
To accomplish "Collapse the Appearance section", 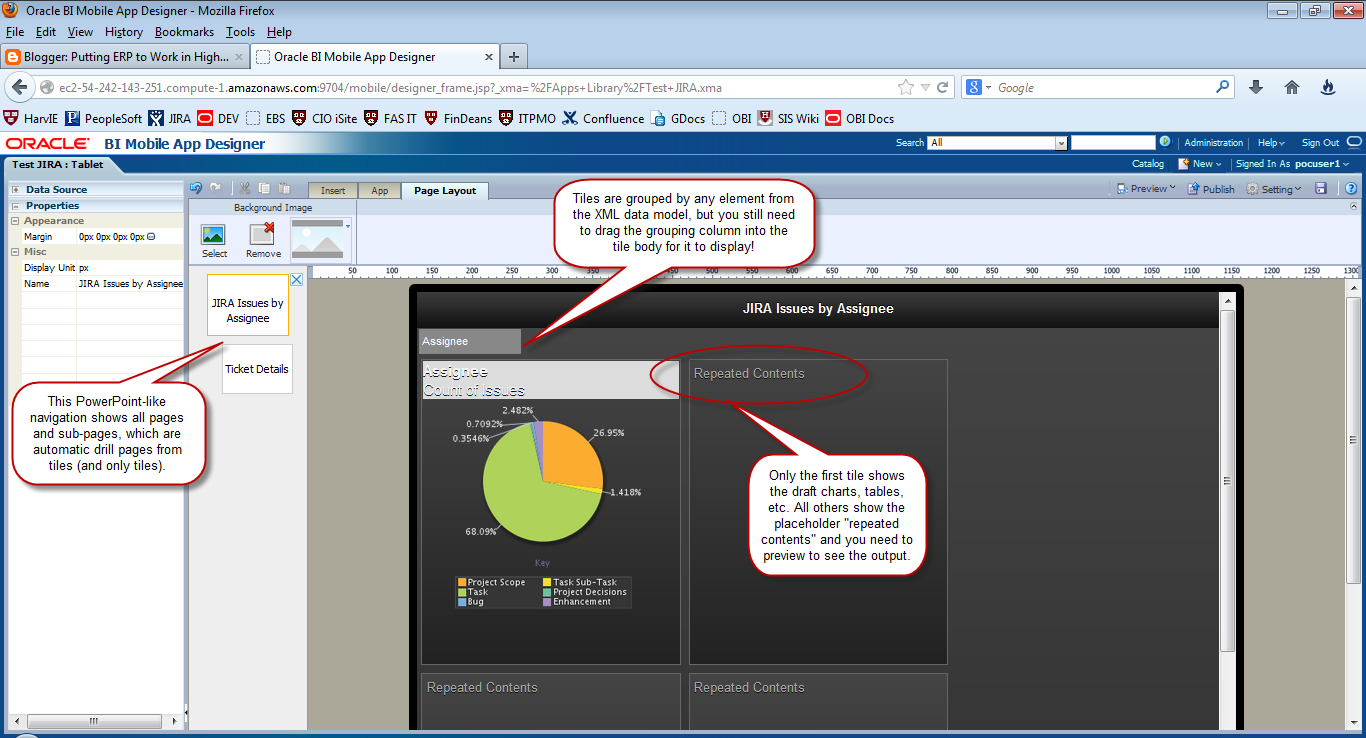I will click(x=15, y=221).
